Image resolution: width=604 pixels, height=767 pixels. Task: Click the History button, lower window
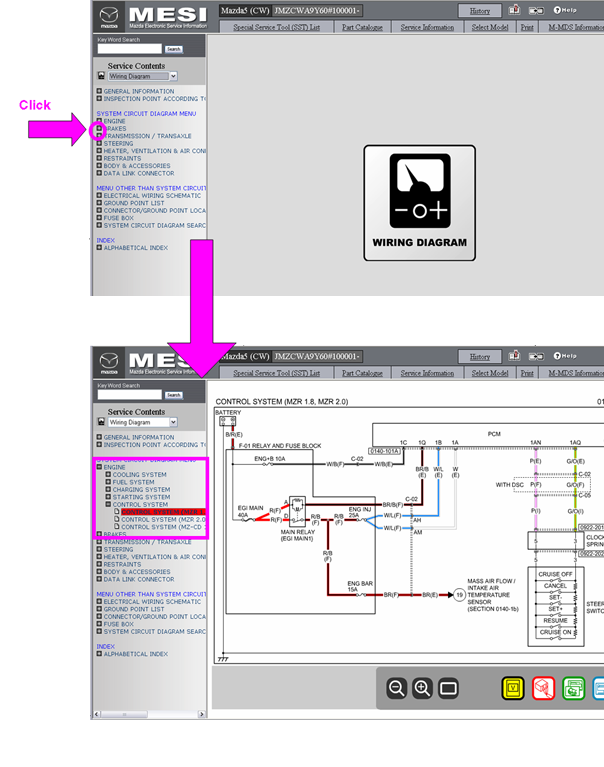coord(479,357)
